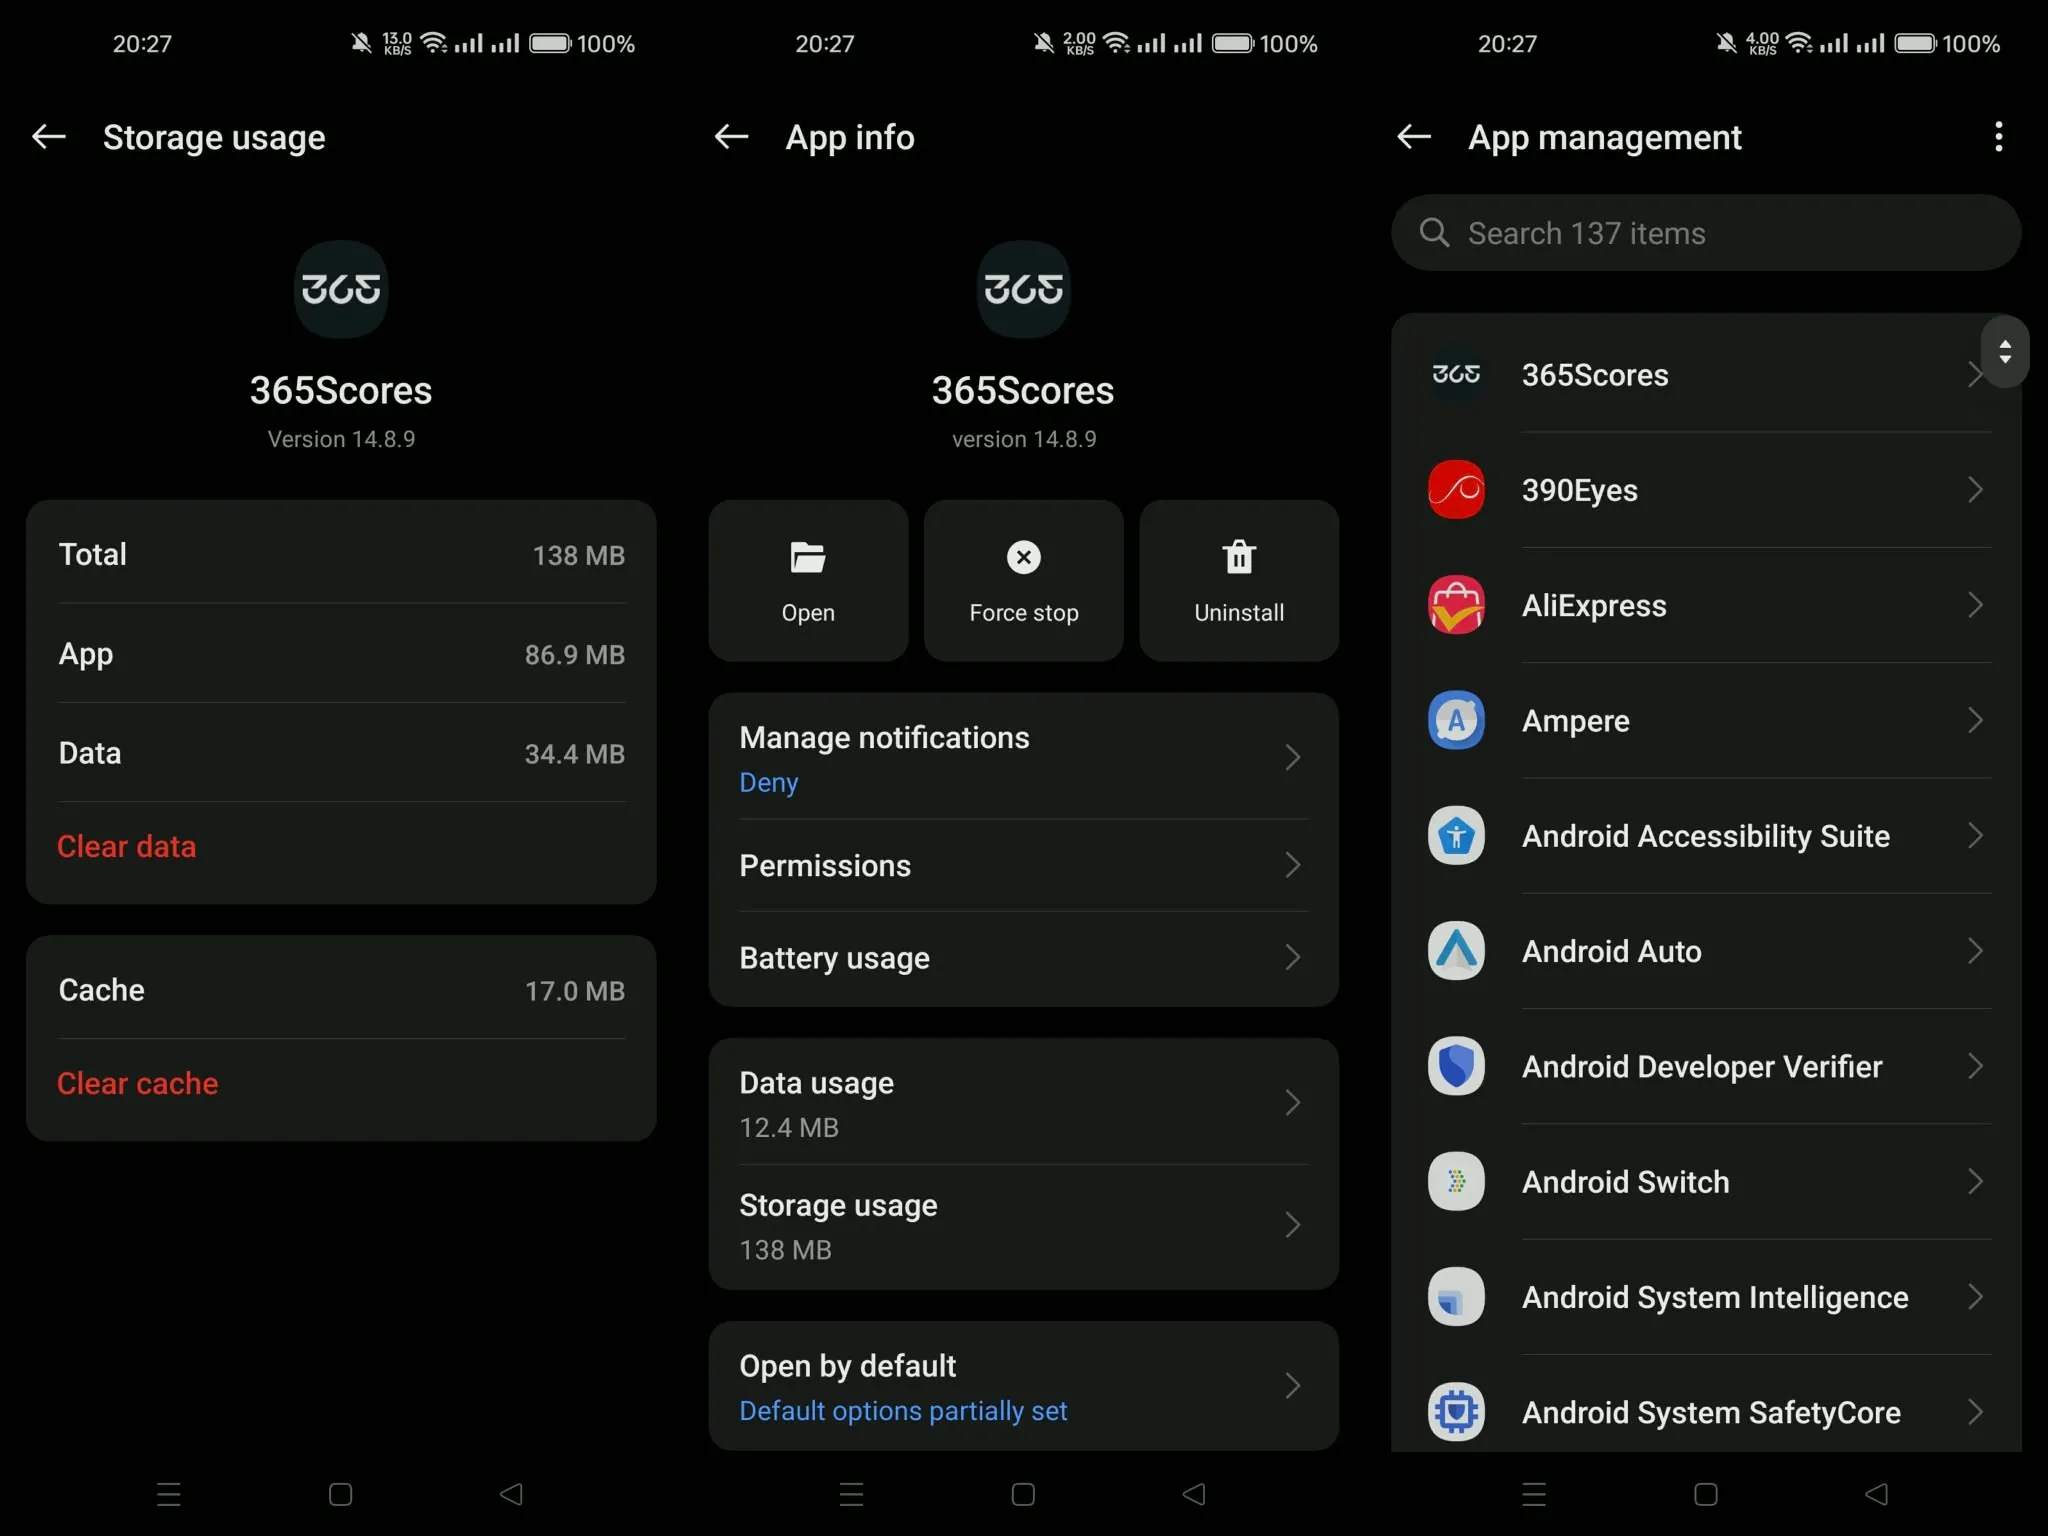Viewport: 2048px width, 1536px height.
Task: Tap the back triangle on the App management navbar
Action: tap(1876, 1494)
